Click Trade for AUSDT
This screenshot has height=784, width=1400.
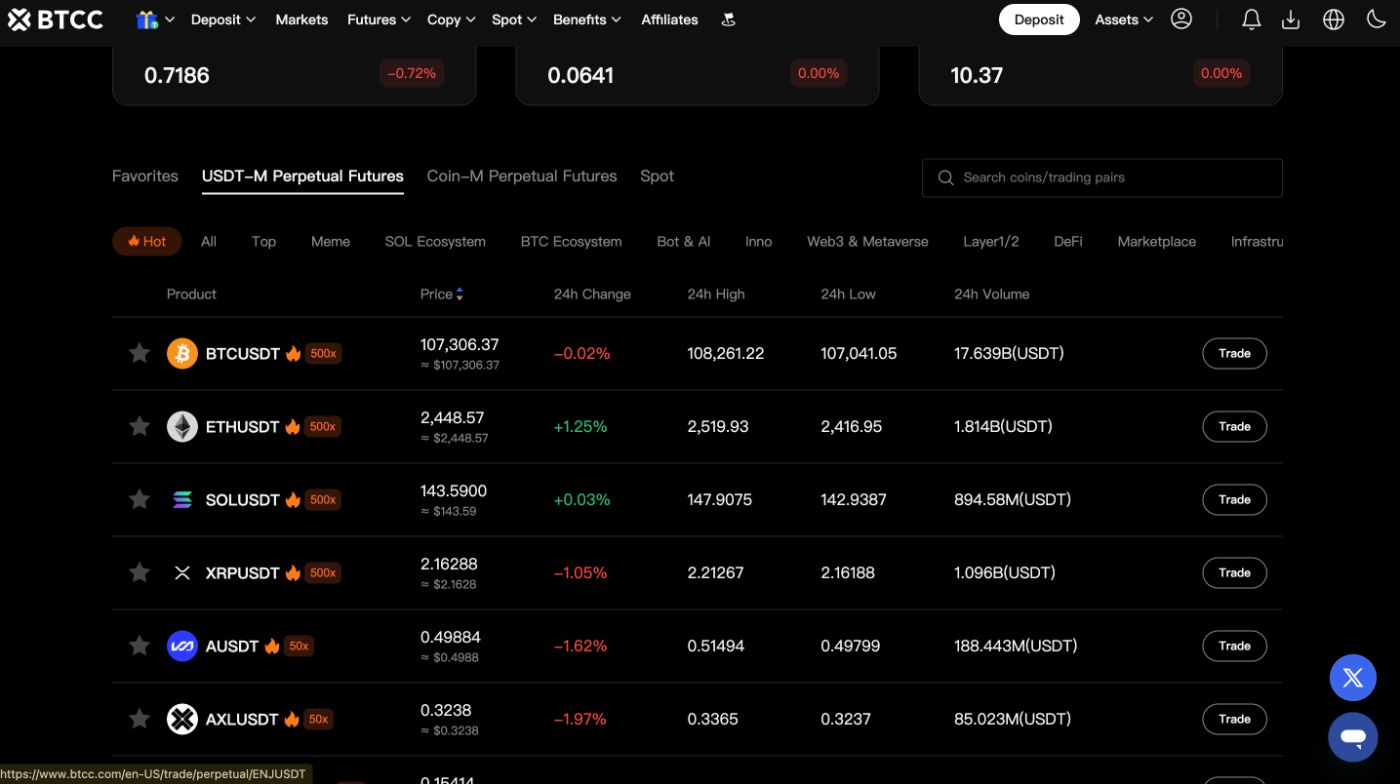tap(1234, 646)
